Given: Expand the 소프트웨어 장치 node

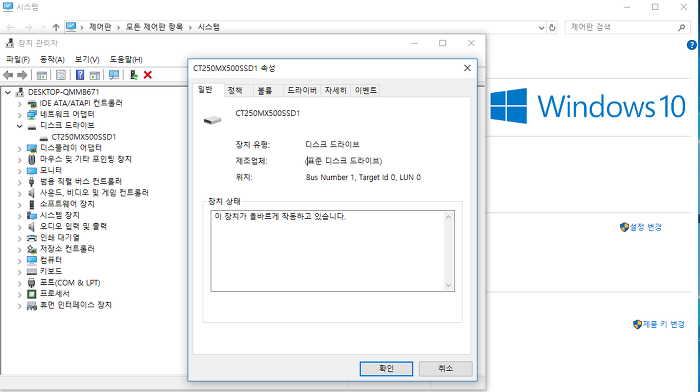Looking at the screenshot, I should [19, 204].
